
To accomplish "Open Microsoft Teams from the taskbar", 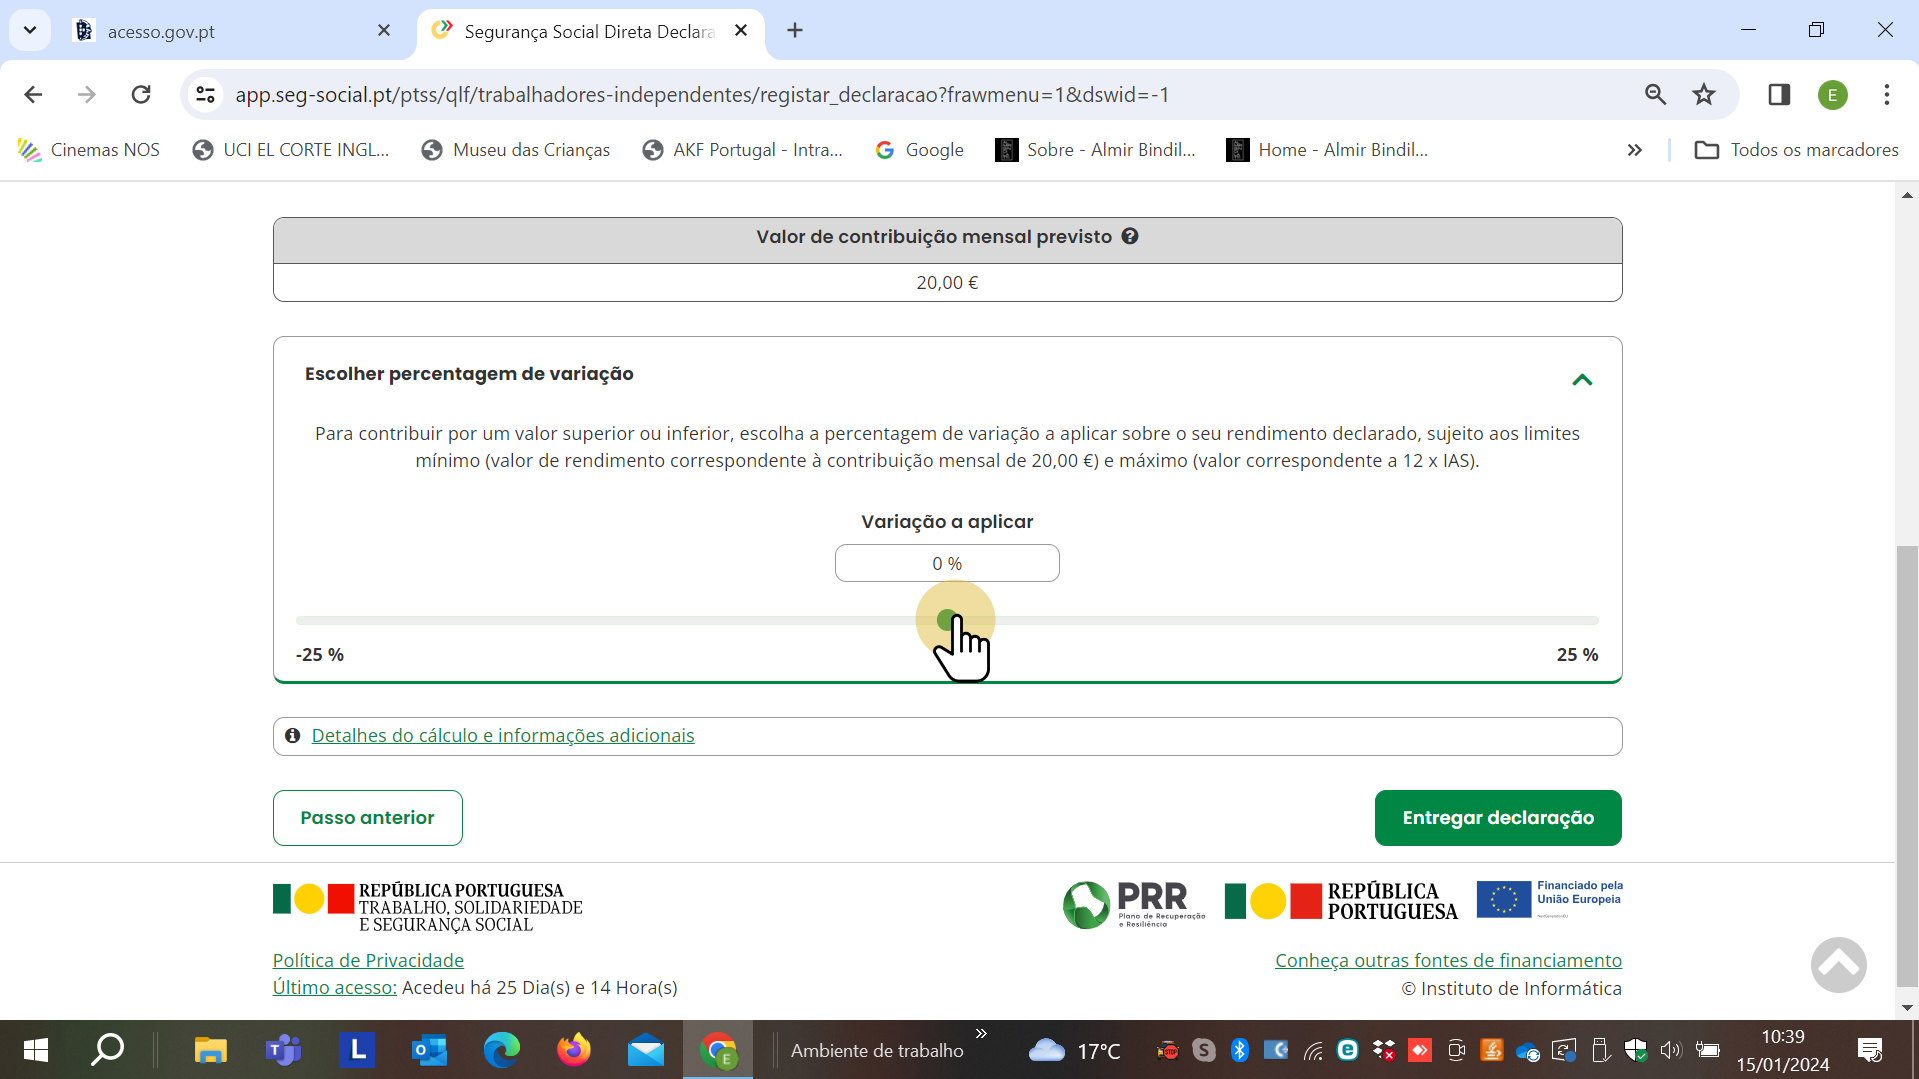I will pyautogui.click(x=284, y=1050).
